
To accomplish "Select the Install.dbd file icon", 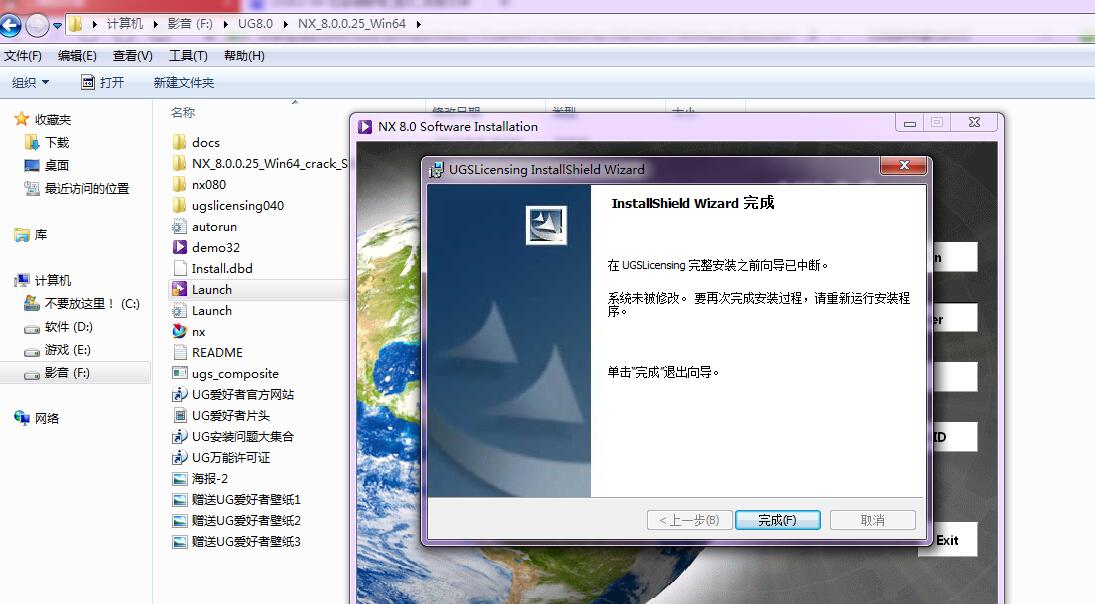I will [179, 268].
